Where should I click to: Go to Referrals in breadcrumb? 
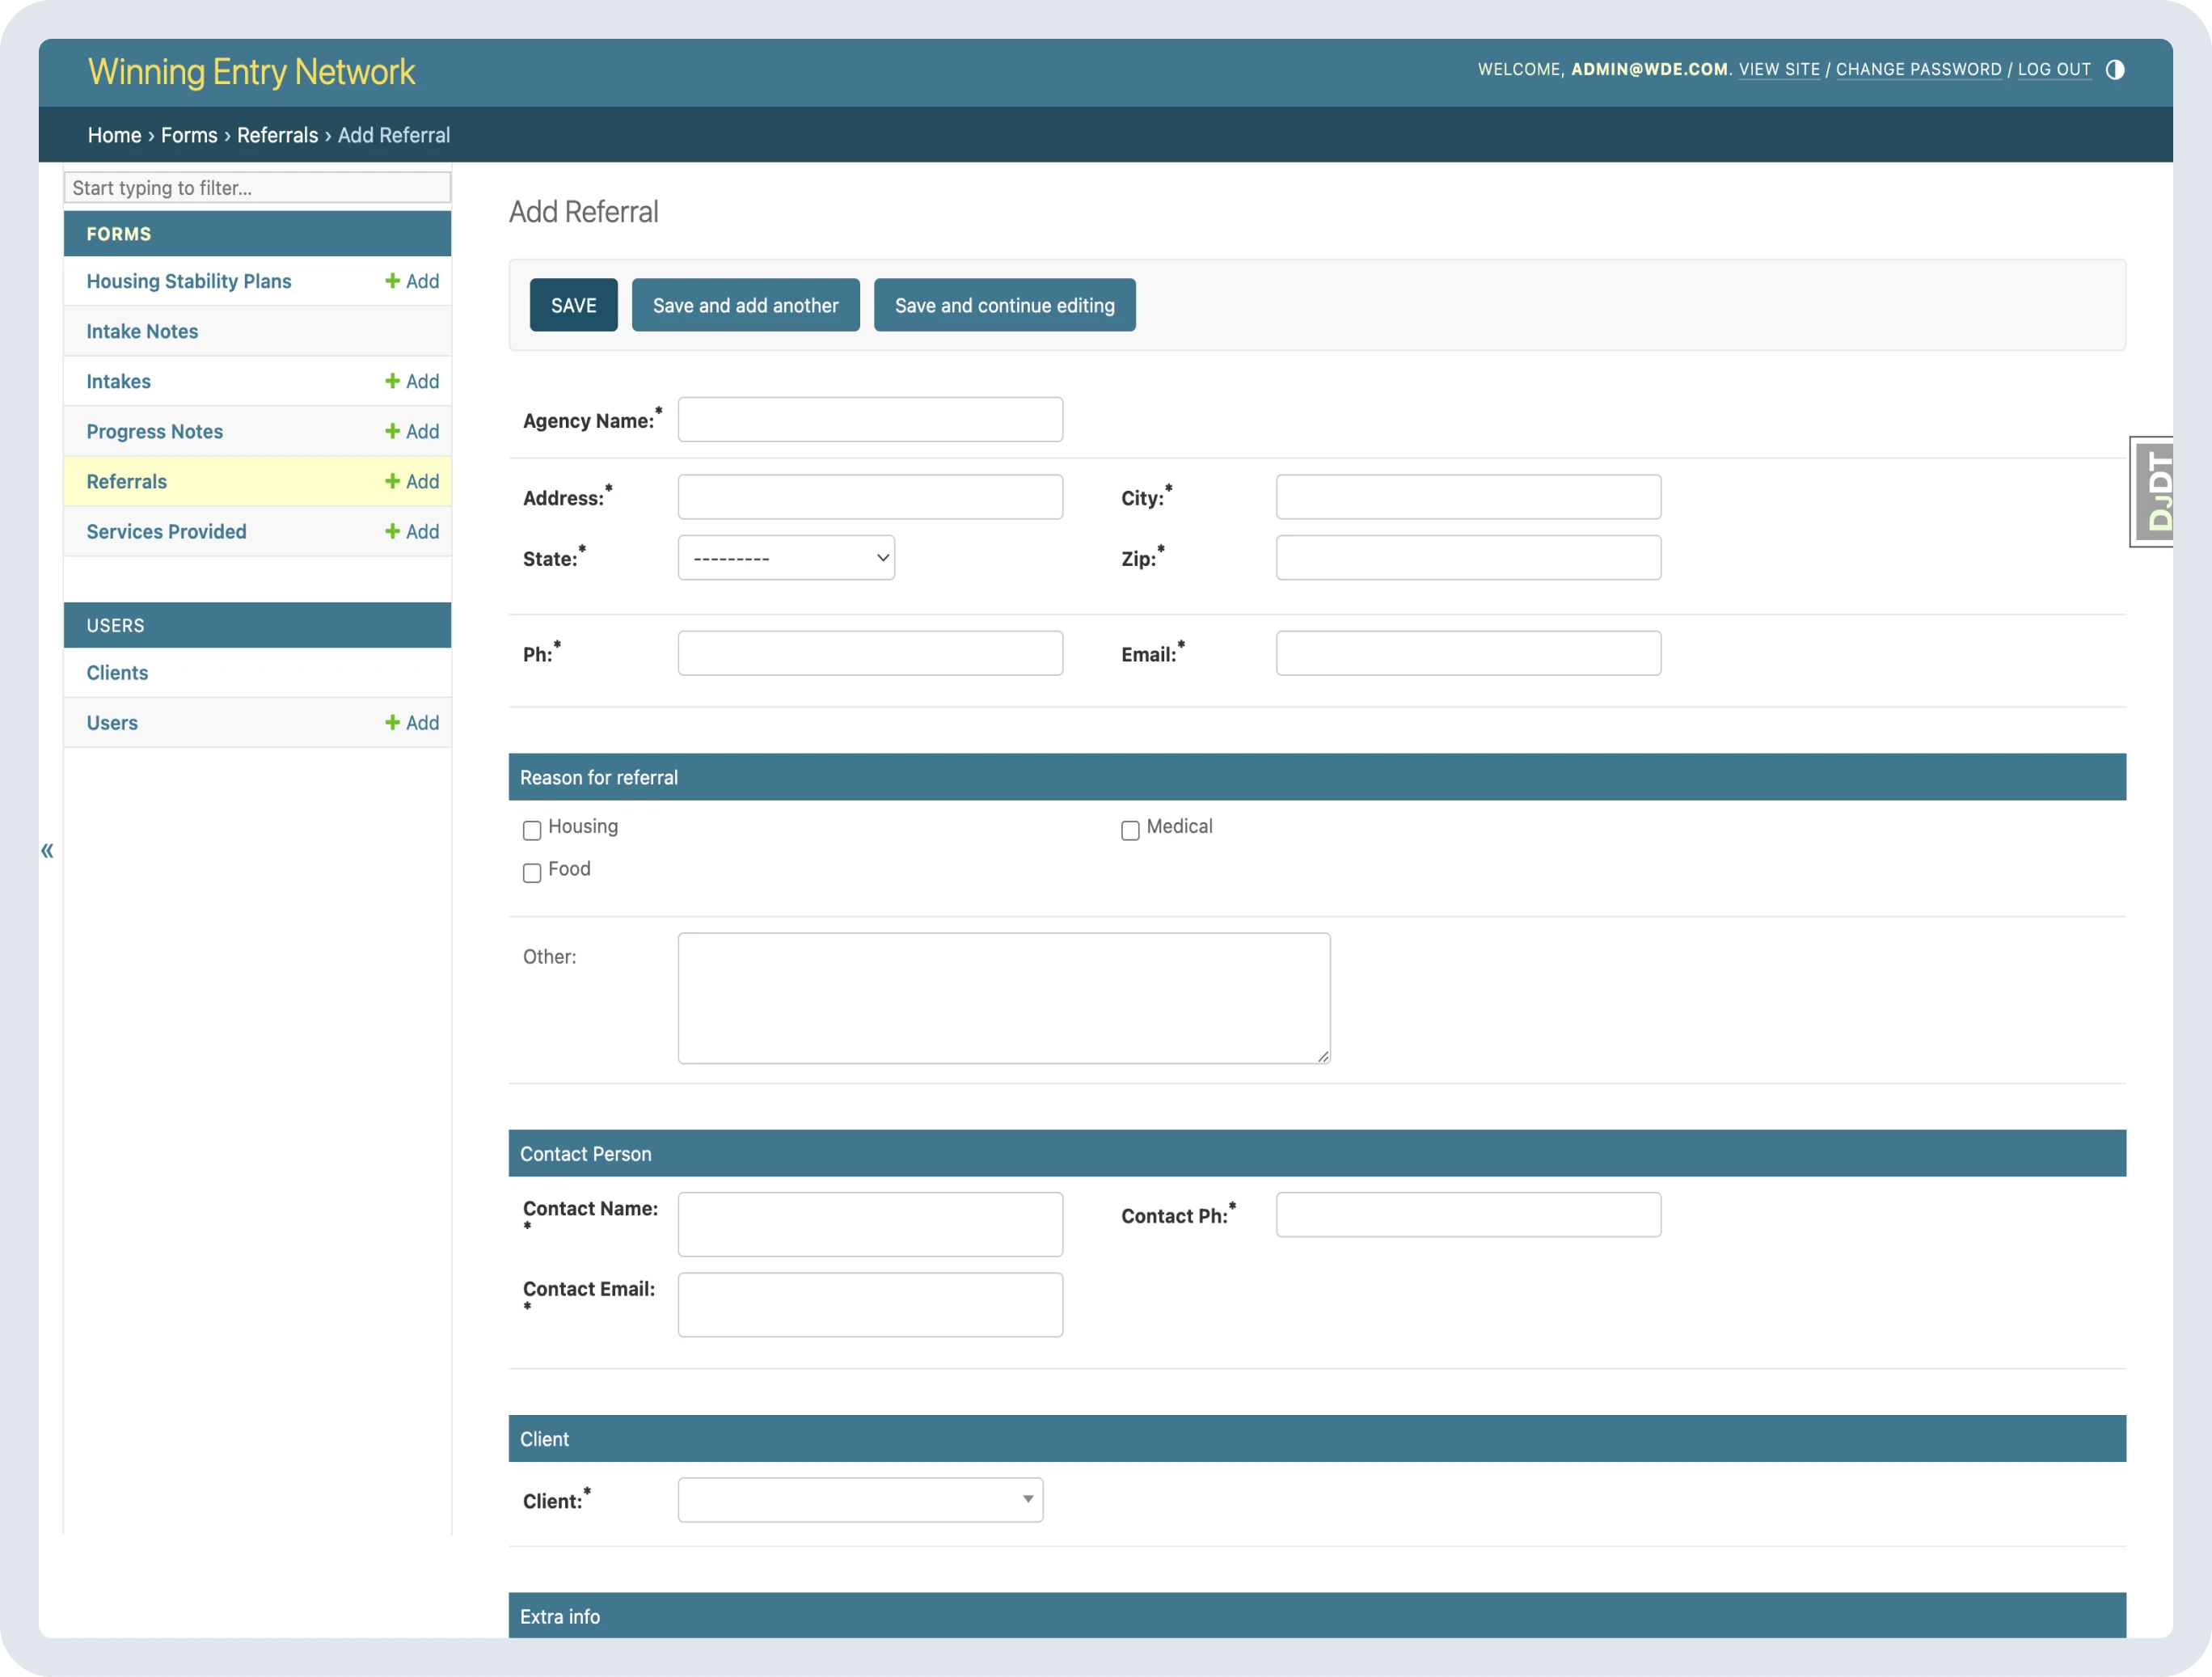click(x=277, y=135)
